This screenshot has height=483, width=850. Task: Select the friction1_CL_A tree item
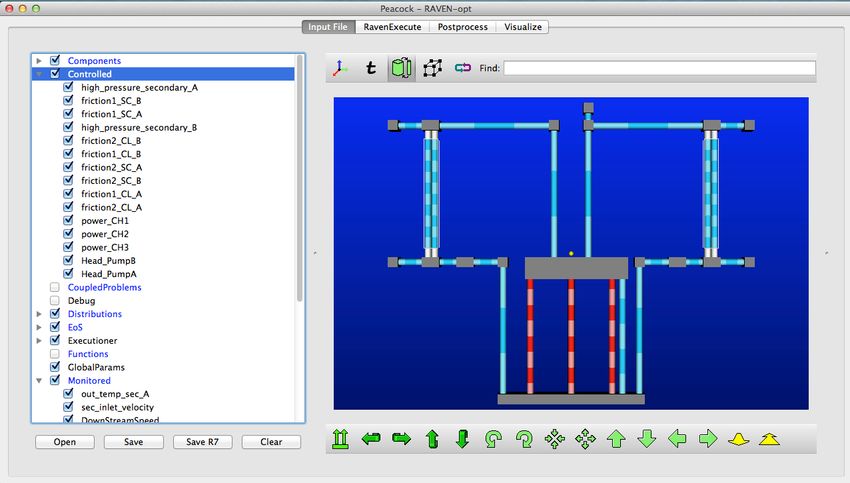click(112, 194)
